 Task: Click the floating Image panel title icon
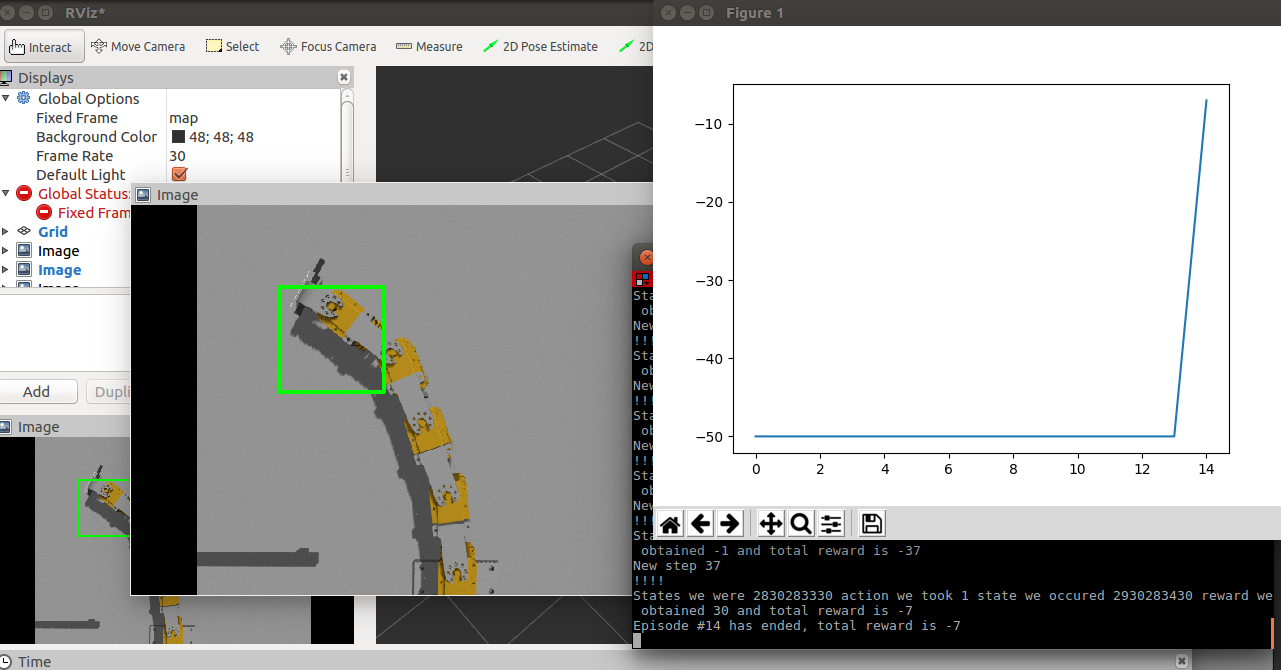click(x=143, y=194)
